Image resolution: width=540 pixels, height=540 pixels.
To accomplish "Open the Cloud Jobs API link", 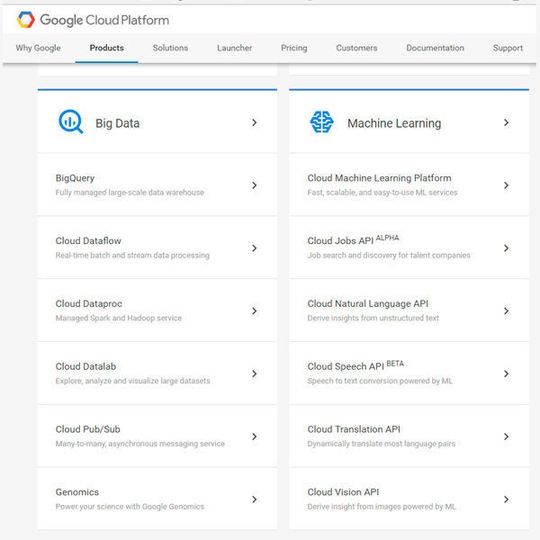I will (x=340, y=241).
